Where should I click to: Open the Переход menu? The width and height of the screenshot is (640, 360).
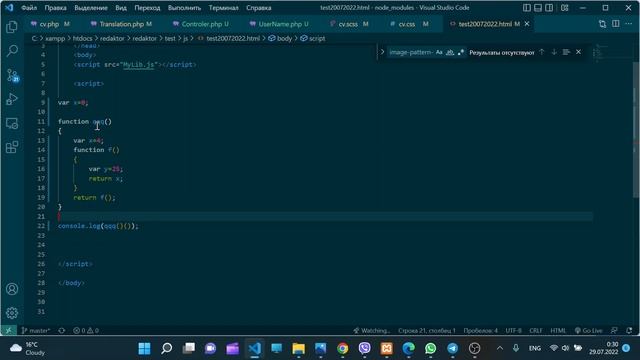click(147, 8)
